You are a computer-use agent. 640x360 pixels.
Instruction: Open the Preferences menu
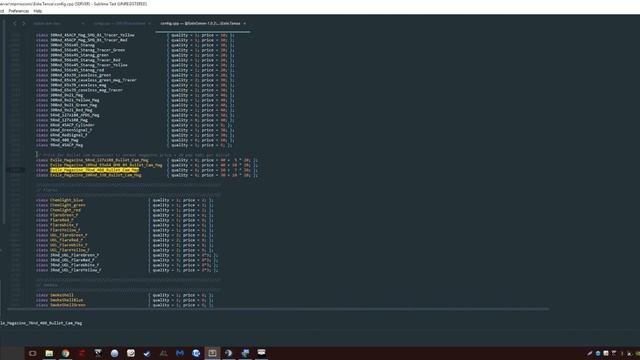coord(18,11)
